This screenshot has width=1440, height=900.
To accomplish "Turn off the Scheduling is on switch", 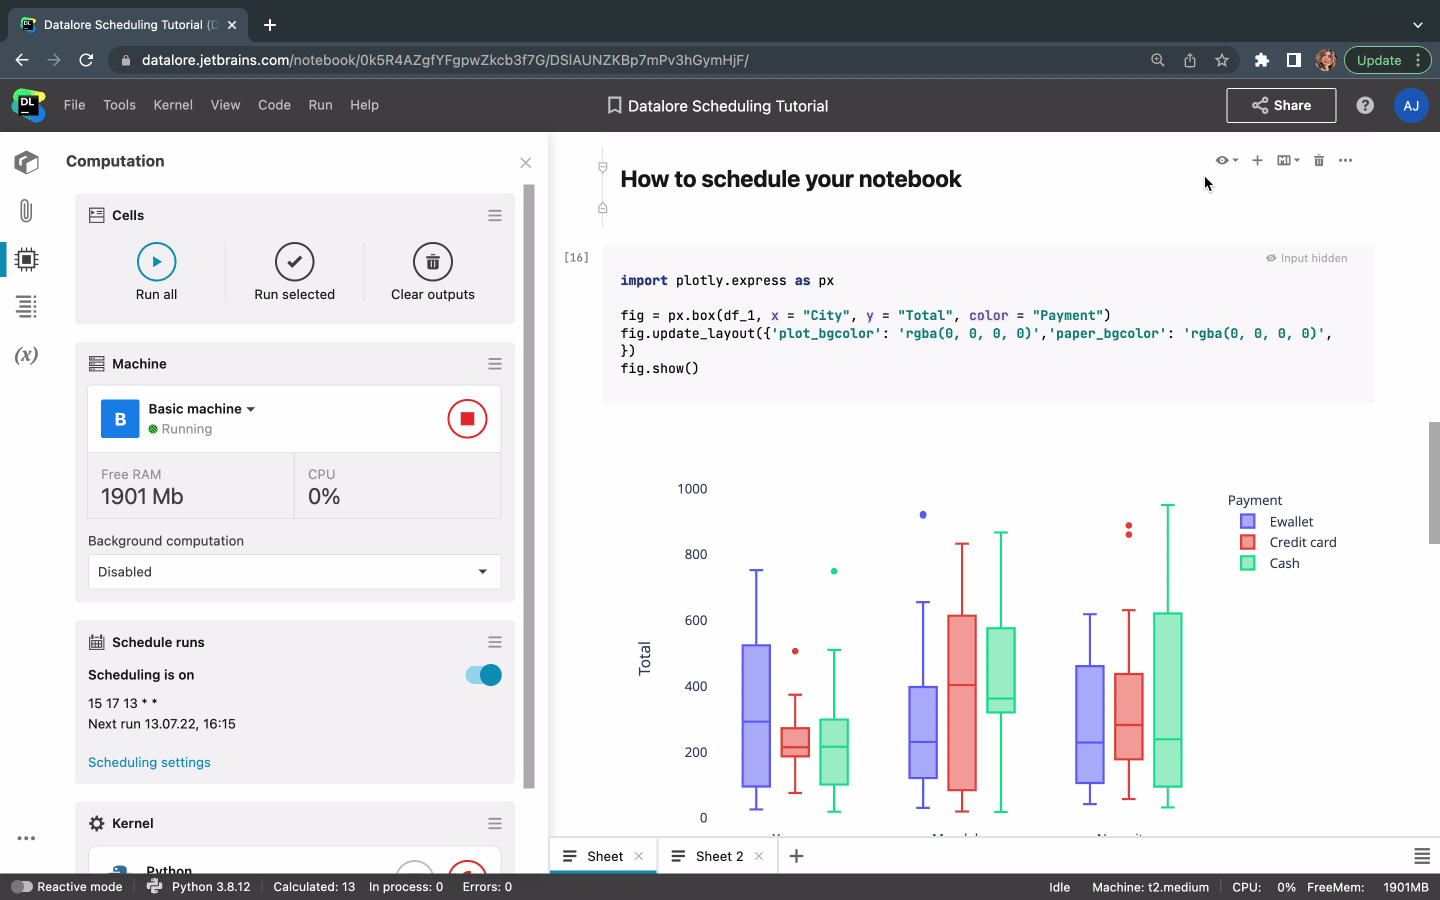I will [484, 675].
